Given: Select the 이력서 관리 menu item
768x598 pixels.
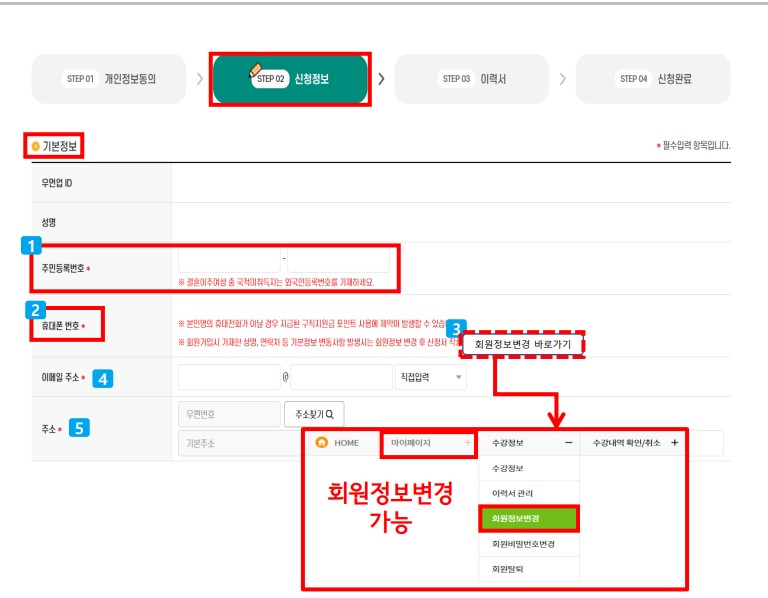Looking at the screenshot, I should 529,493.
